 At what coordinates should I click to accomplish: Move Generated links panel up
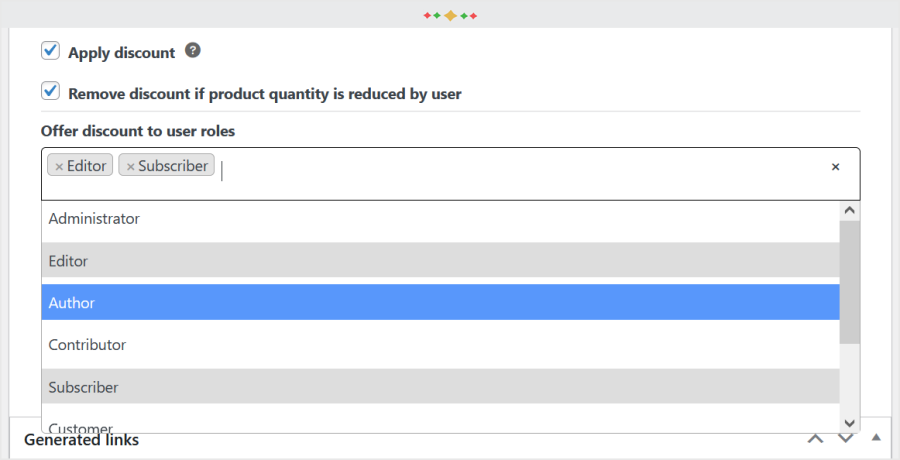(x=816, y=438)
